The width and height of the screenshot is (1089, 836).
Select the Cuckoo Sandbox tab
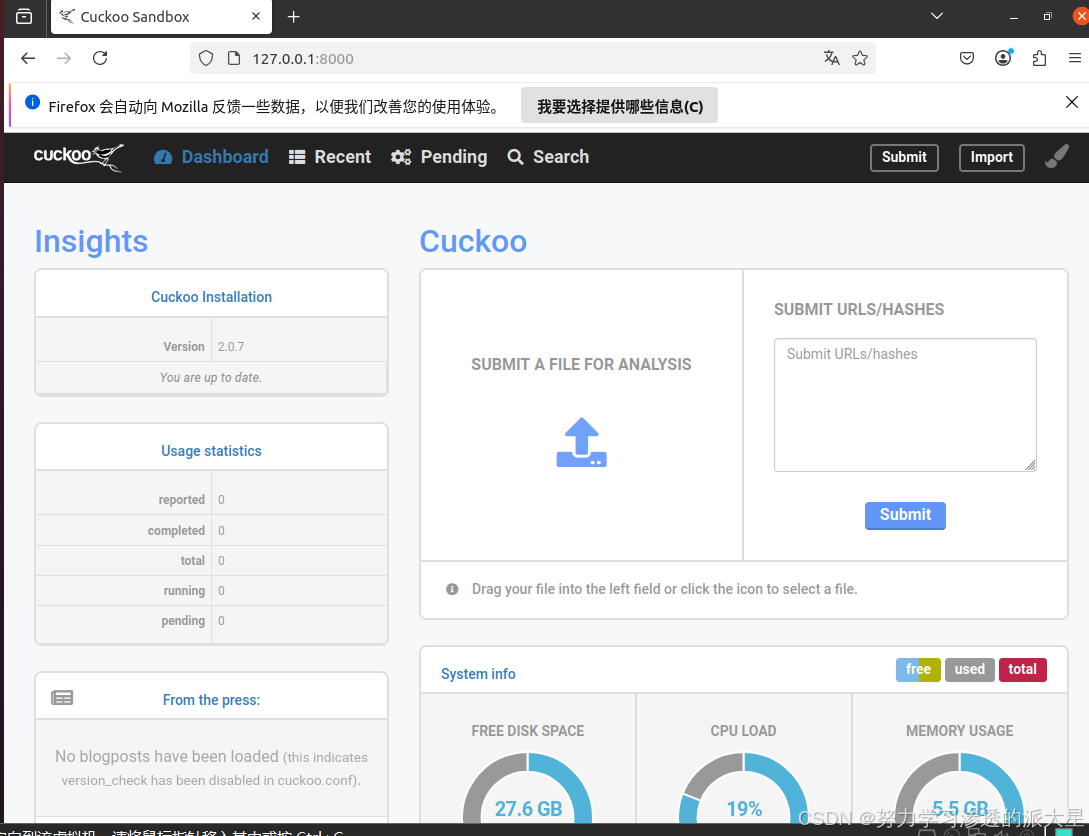tap(161, 17)
